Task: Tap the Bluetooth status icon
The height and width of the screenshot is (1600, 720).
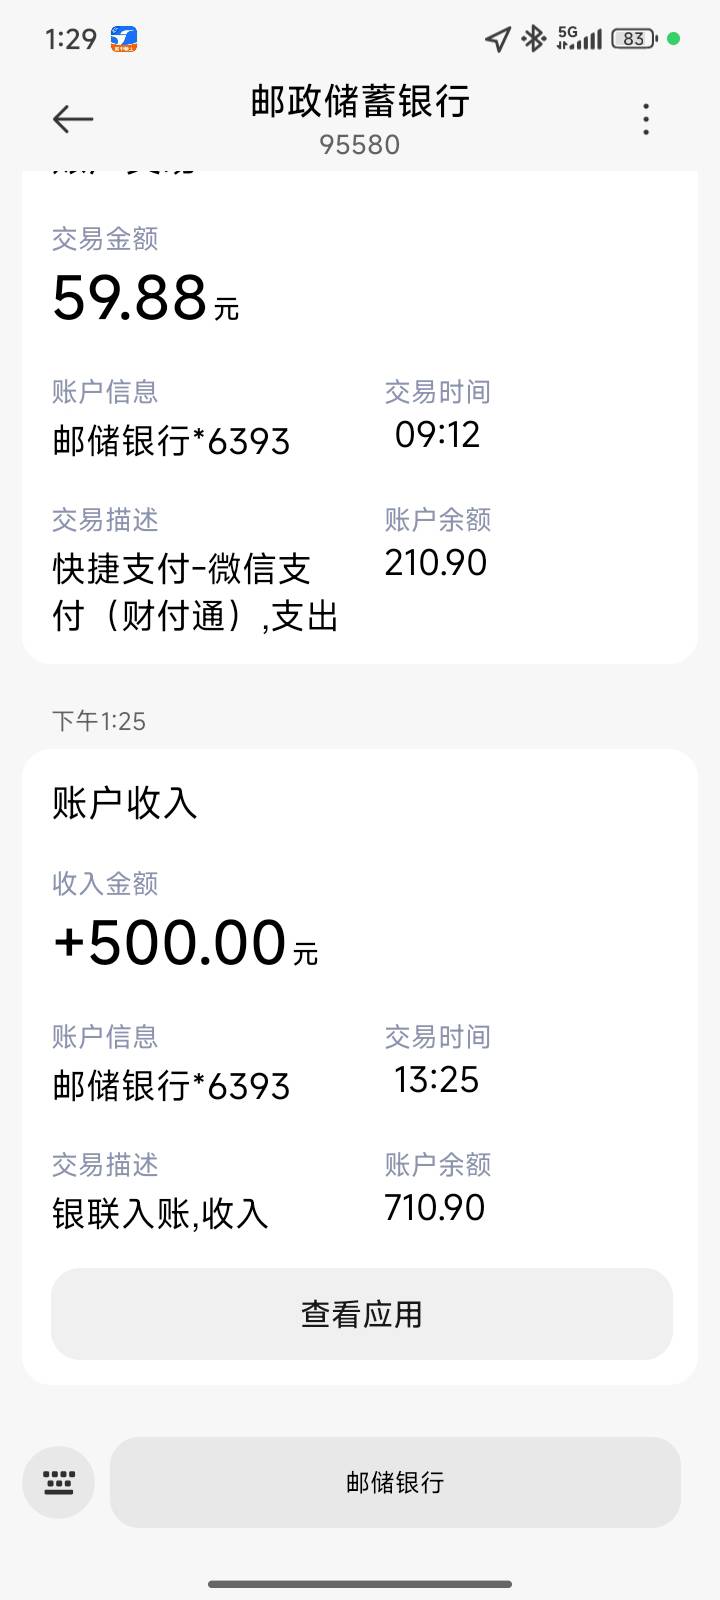Action: [x=534, y=39]
